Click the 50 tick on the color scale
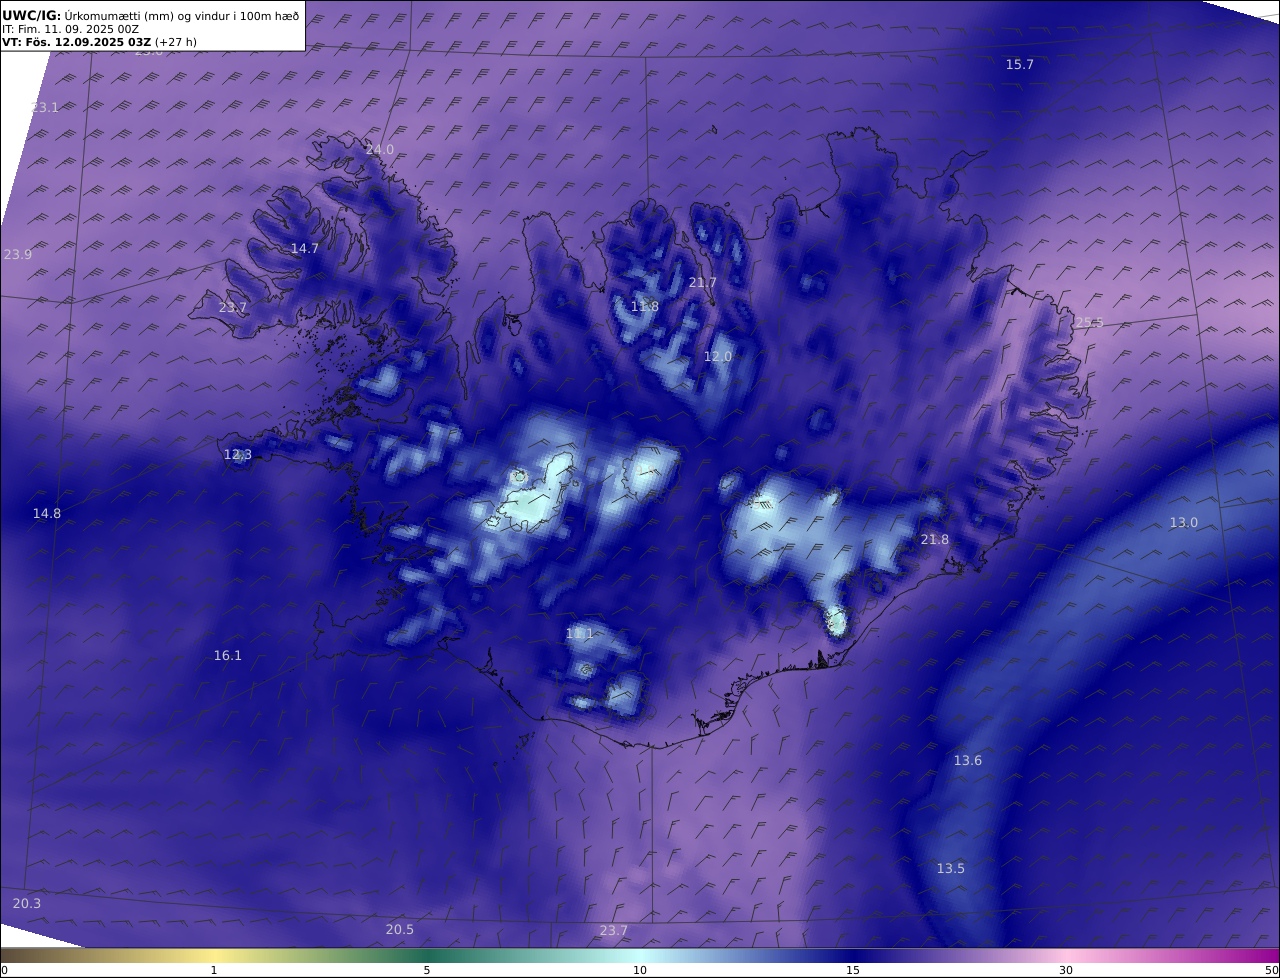This screenshot has height=978, width=1280. 1271,970
